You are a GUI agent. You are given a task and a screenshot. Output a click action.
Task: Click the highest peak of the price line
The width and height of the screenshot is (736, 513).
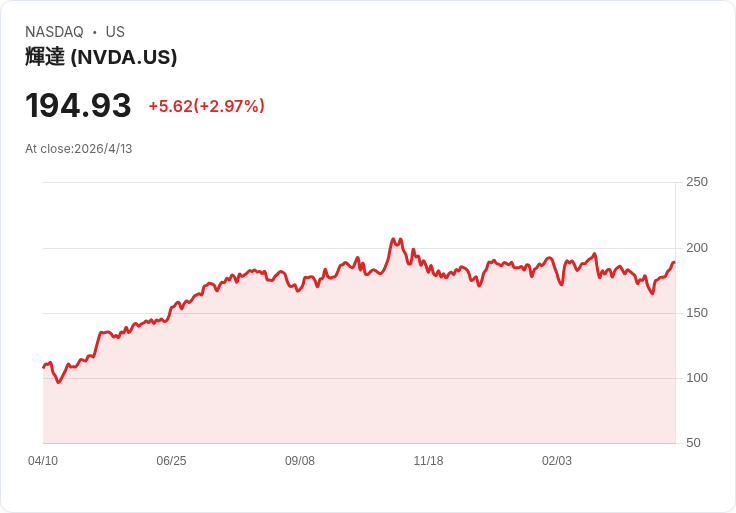tap(393, 239)
